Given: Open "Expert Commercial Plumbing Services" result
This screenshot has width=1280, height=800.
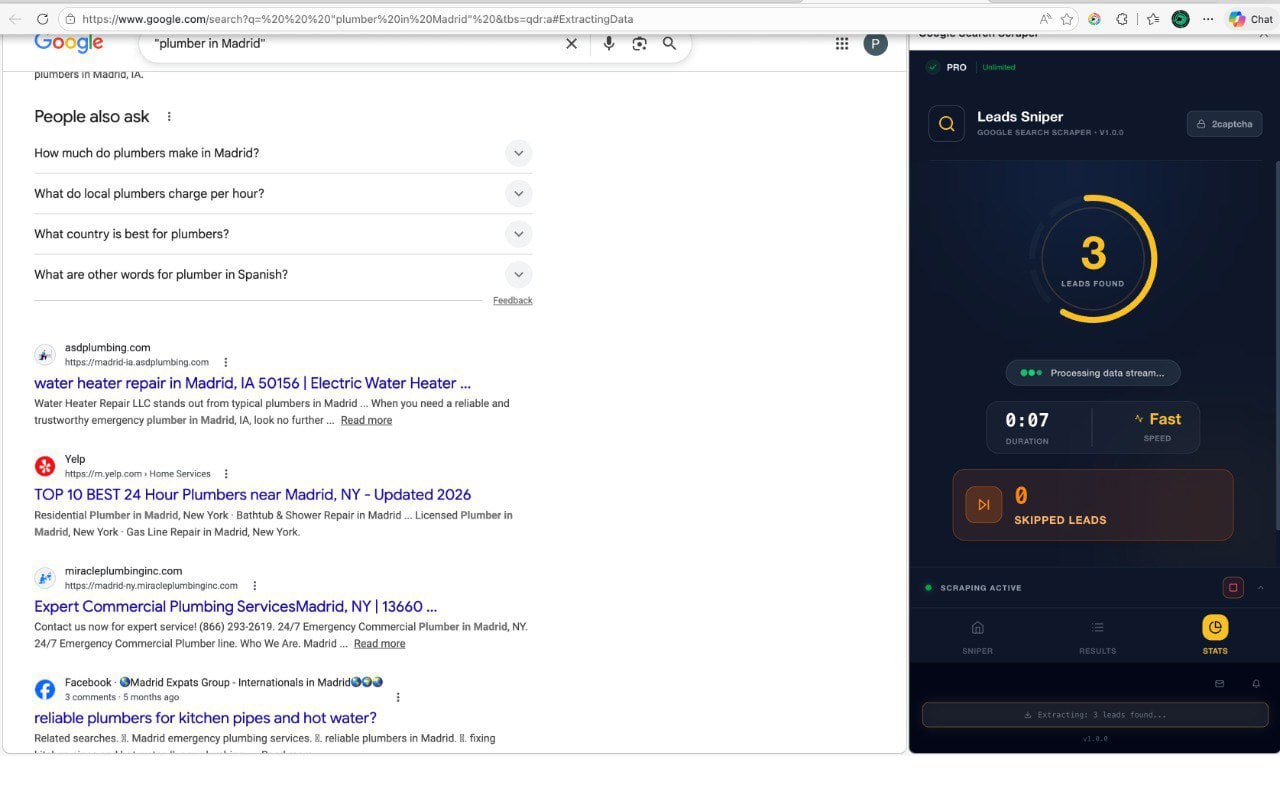Looking at the screenshot, I should [235, 606].
